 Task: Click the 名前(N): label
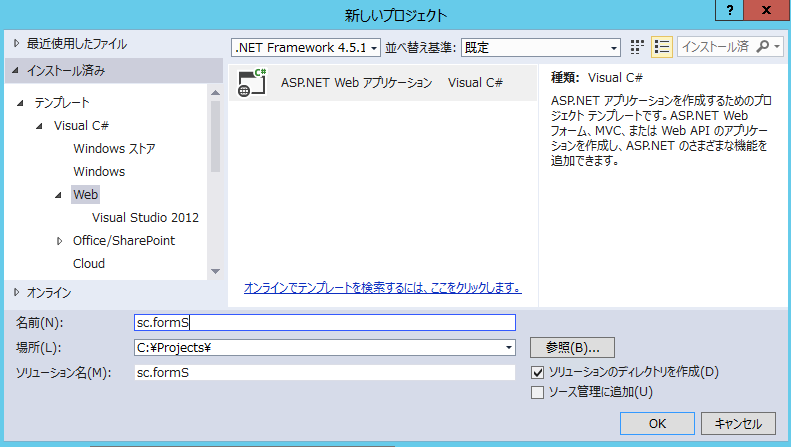40,322
